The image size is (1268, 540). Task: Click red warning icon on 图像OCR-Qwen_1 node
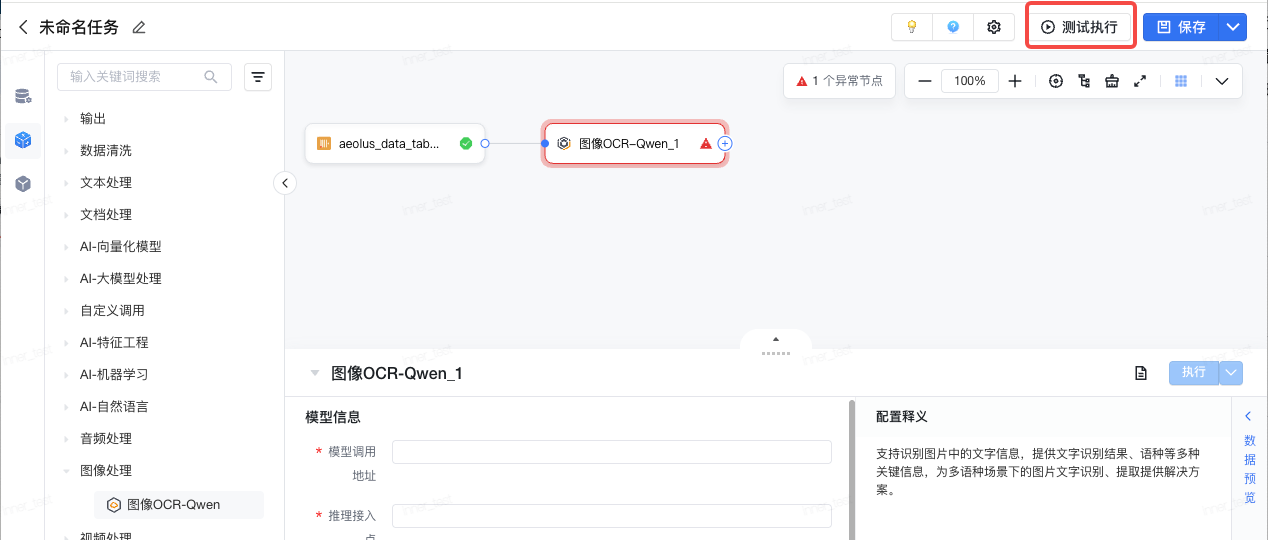(706, 143)
